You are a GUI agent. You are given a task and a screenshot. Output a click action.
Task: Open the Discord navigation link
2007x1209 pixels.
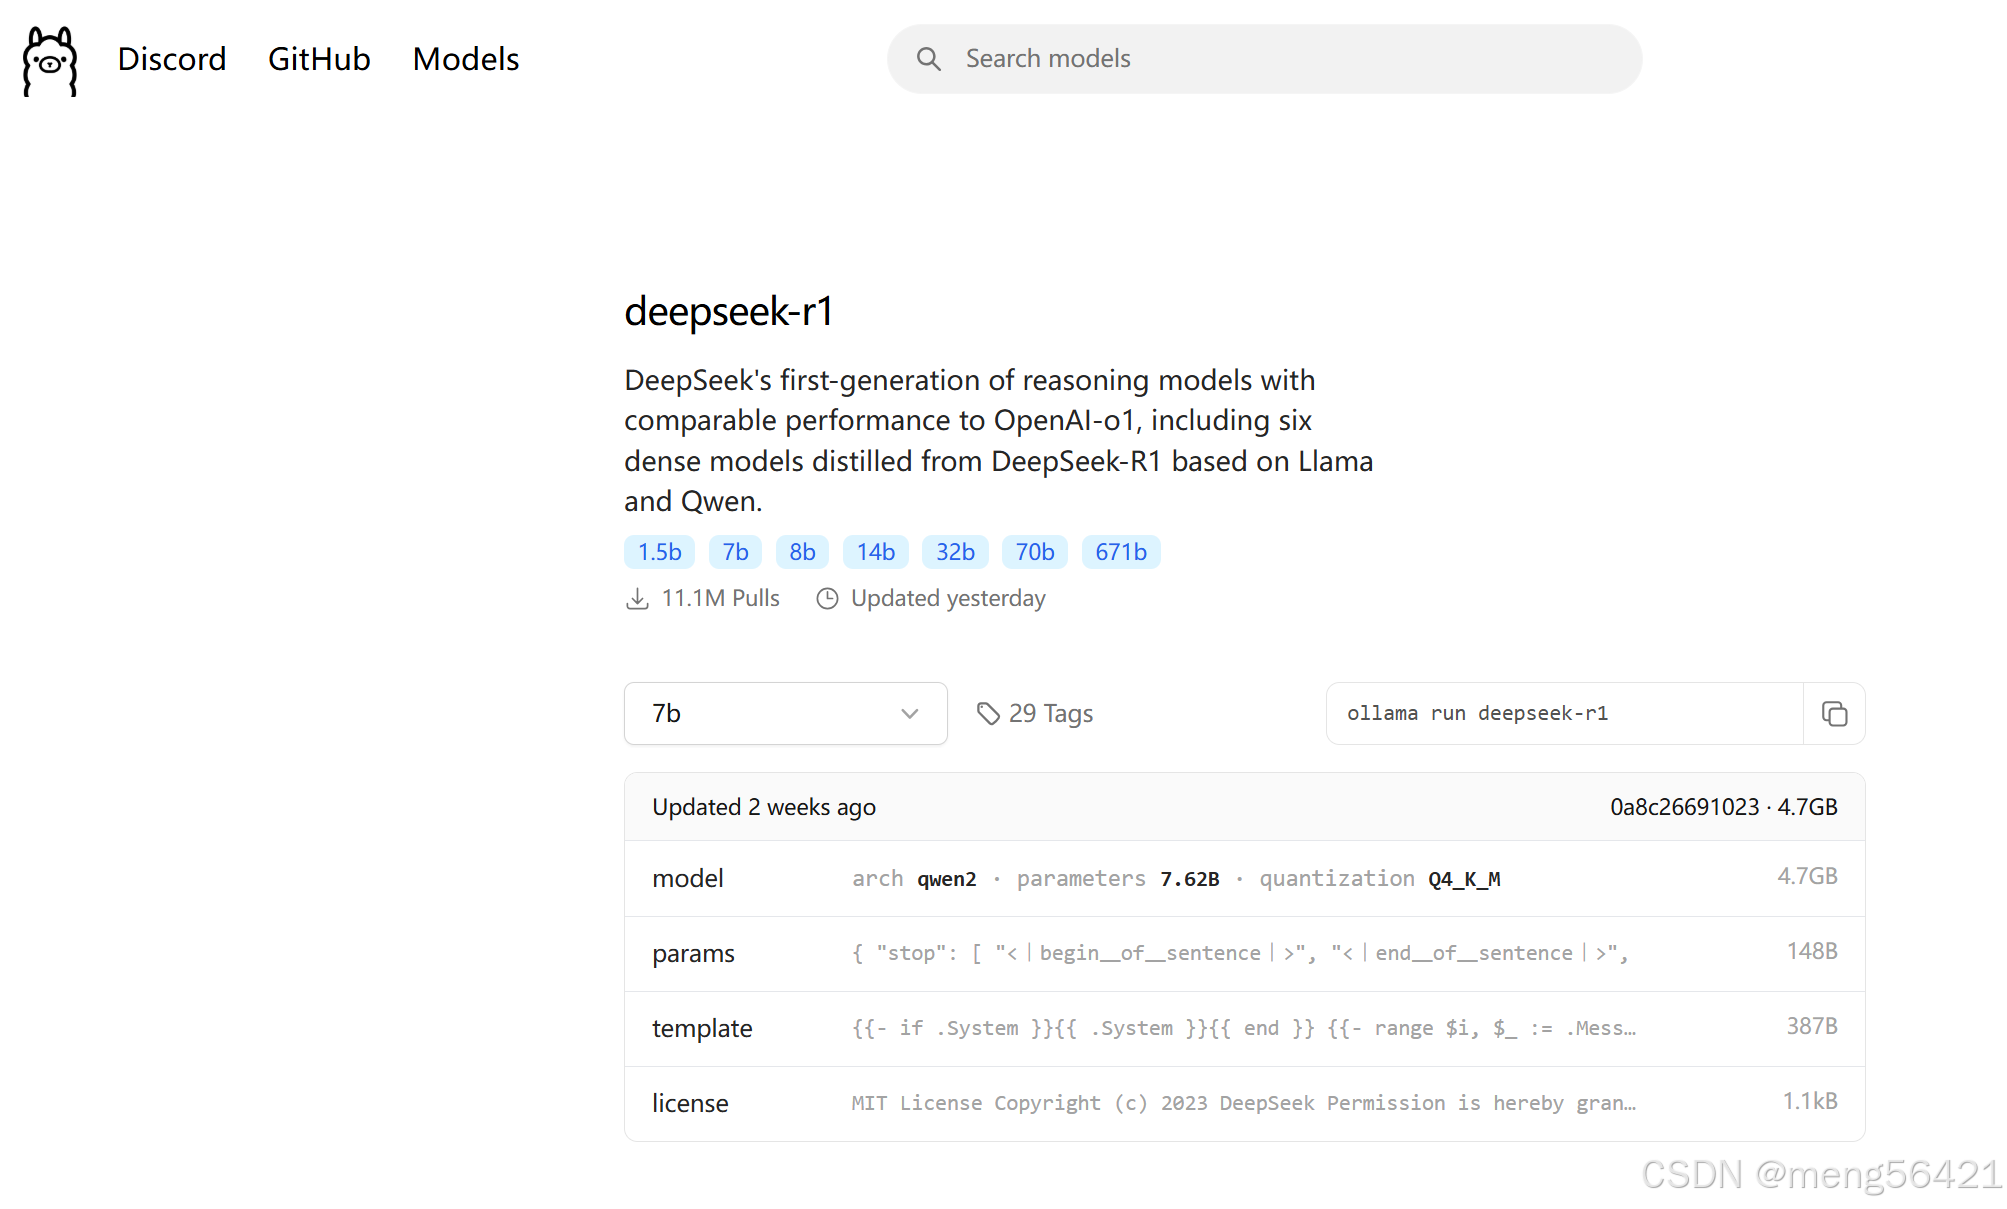point(171,59)
